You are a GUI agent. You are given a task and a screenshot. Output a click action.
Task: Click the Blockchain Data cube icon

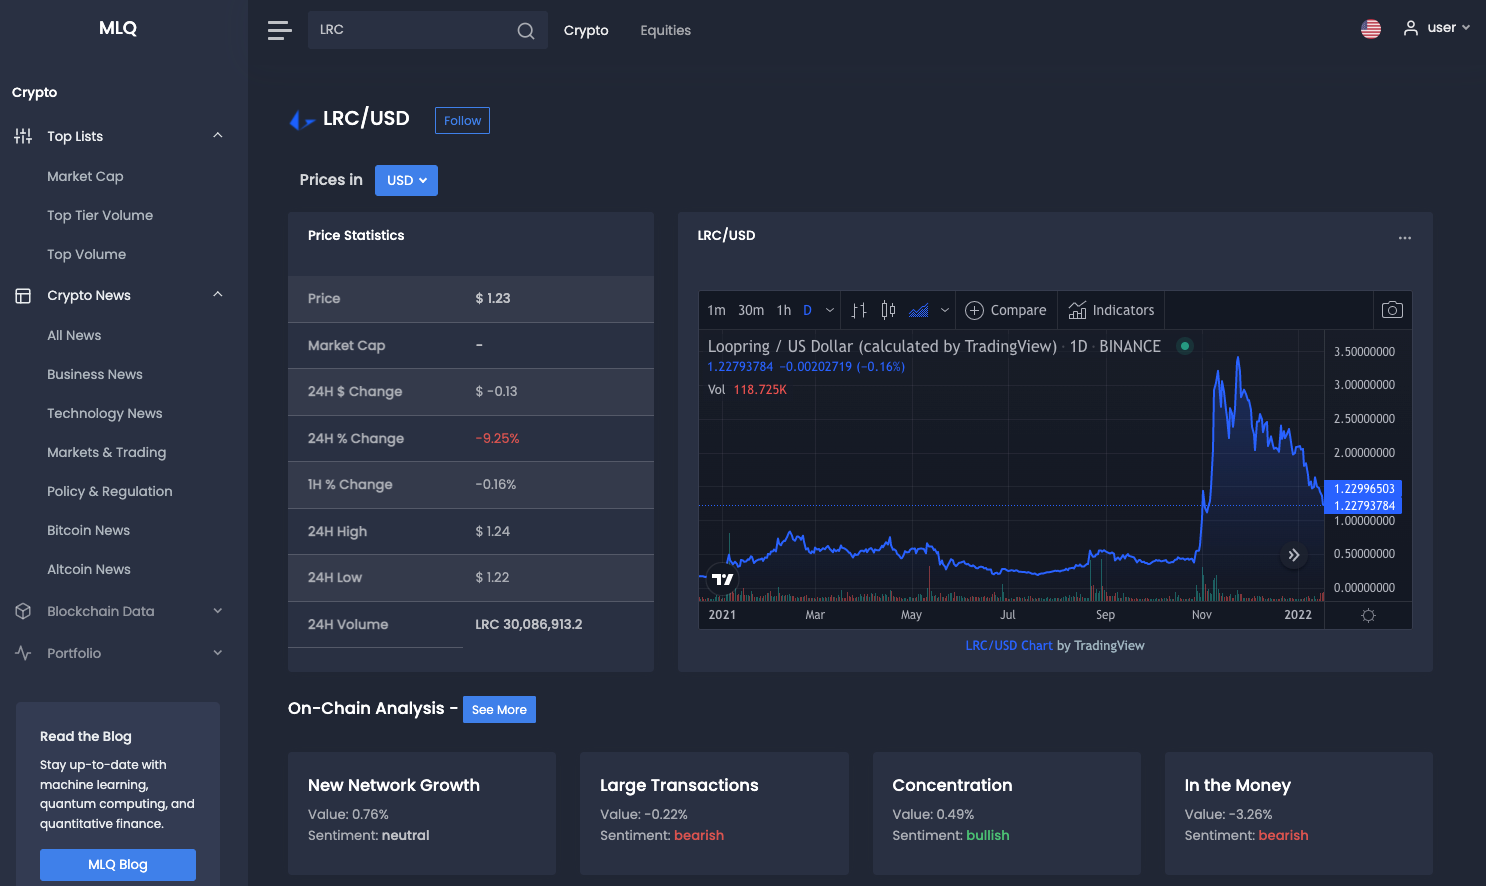tap(23, 611)
